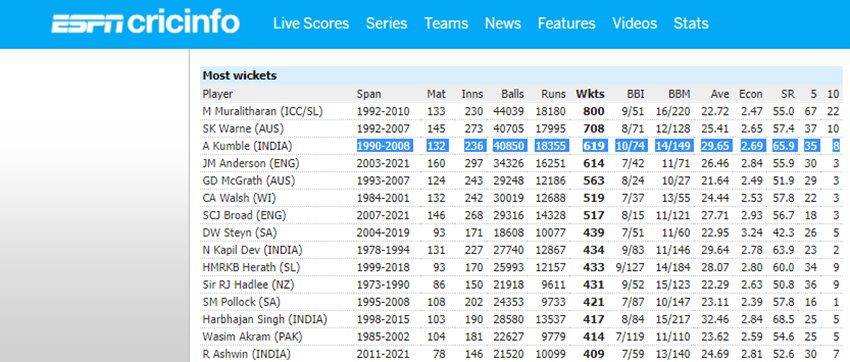
Task: Click Pollock's economy value 2.39
Action: tap(752, 302)
